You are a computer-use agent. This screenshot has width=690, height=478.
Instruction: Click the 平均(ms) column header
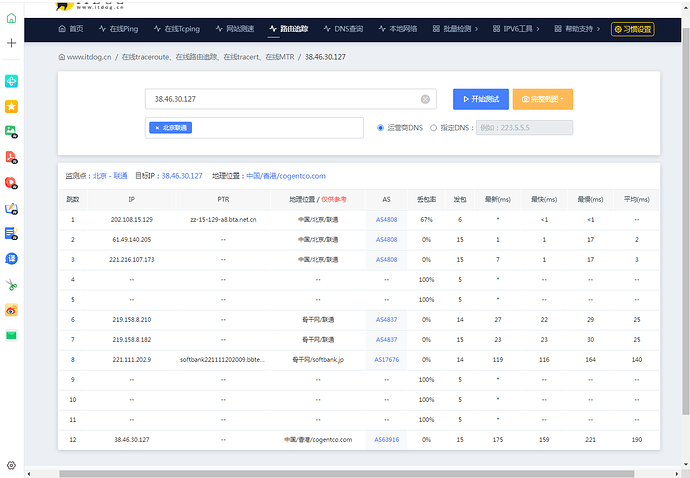click(x=636, y=199)
